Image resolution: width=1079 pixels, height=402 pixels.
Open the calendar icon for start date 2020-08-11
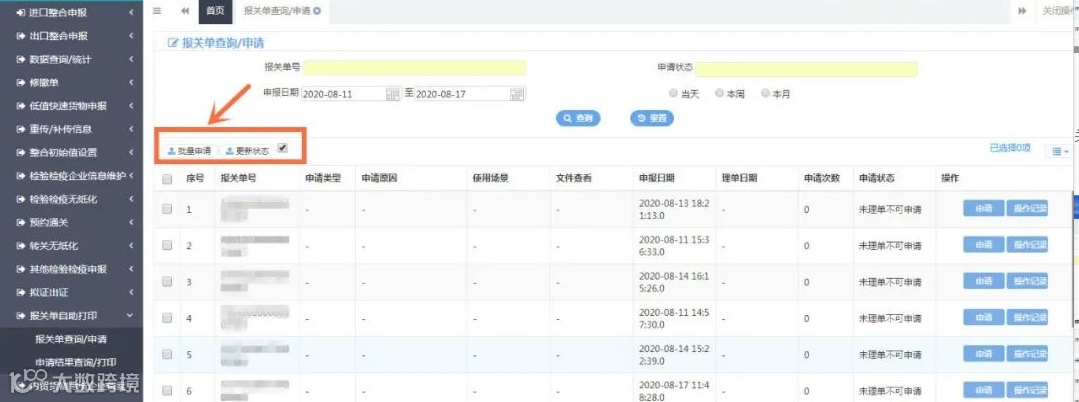pos(392,94)
